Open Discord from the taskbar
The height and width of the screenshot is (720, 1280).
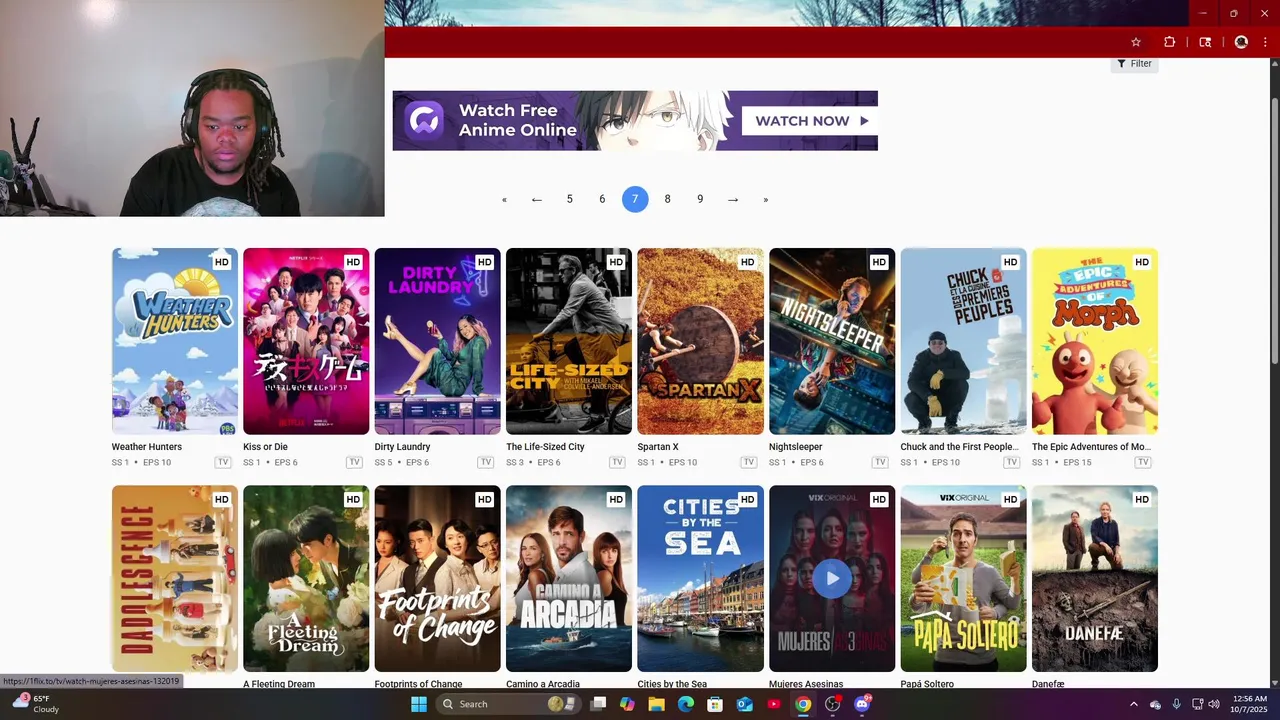coord(862,704)
